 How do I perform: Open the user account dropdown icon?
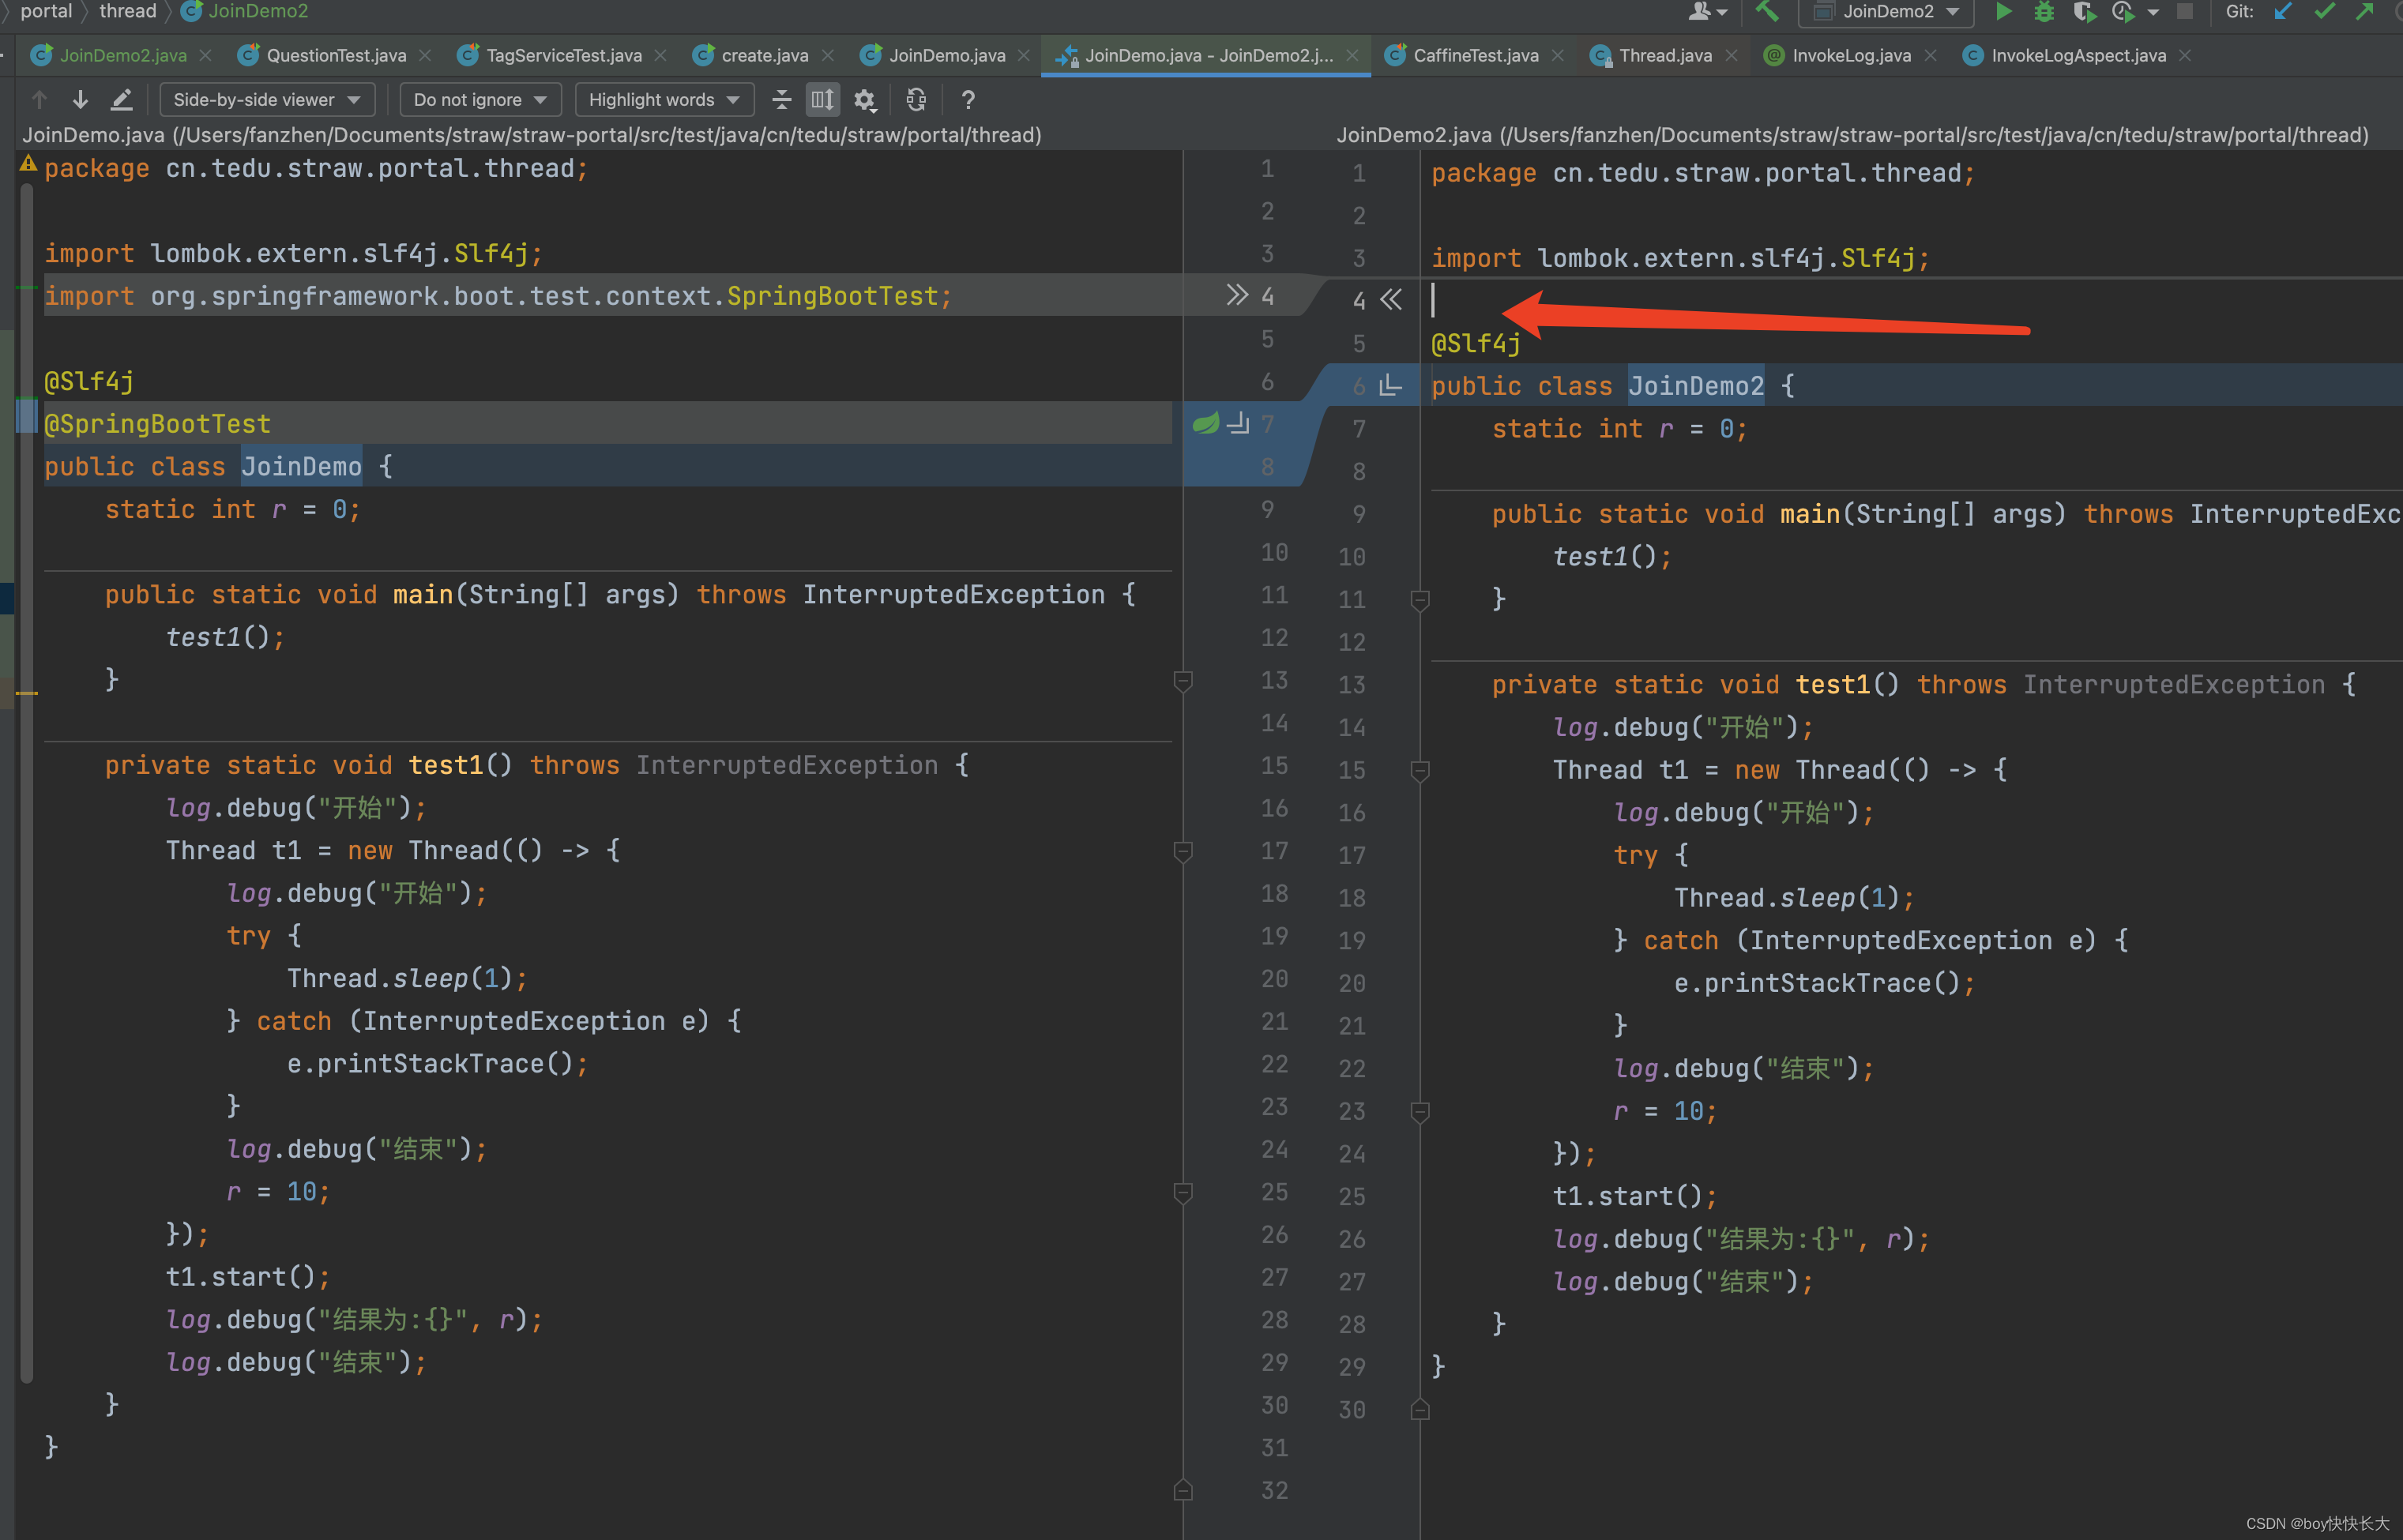click(1707, 11)
